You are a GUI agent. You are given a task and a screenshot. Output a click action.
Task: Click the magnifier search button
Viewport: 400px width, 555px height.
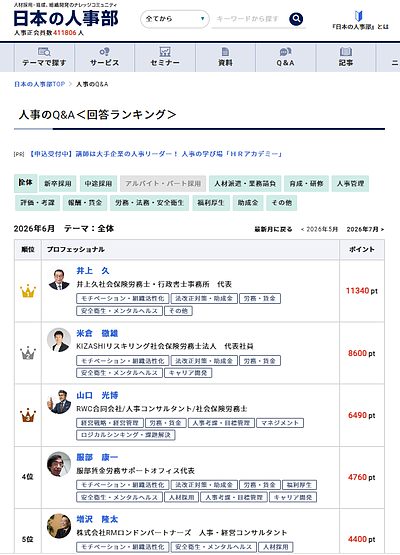click(296, 19)
